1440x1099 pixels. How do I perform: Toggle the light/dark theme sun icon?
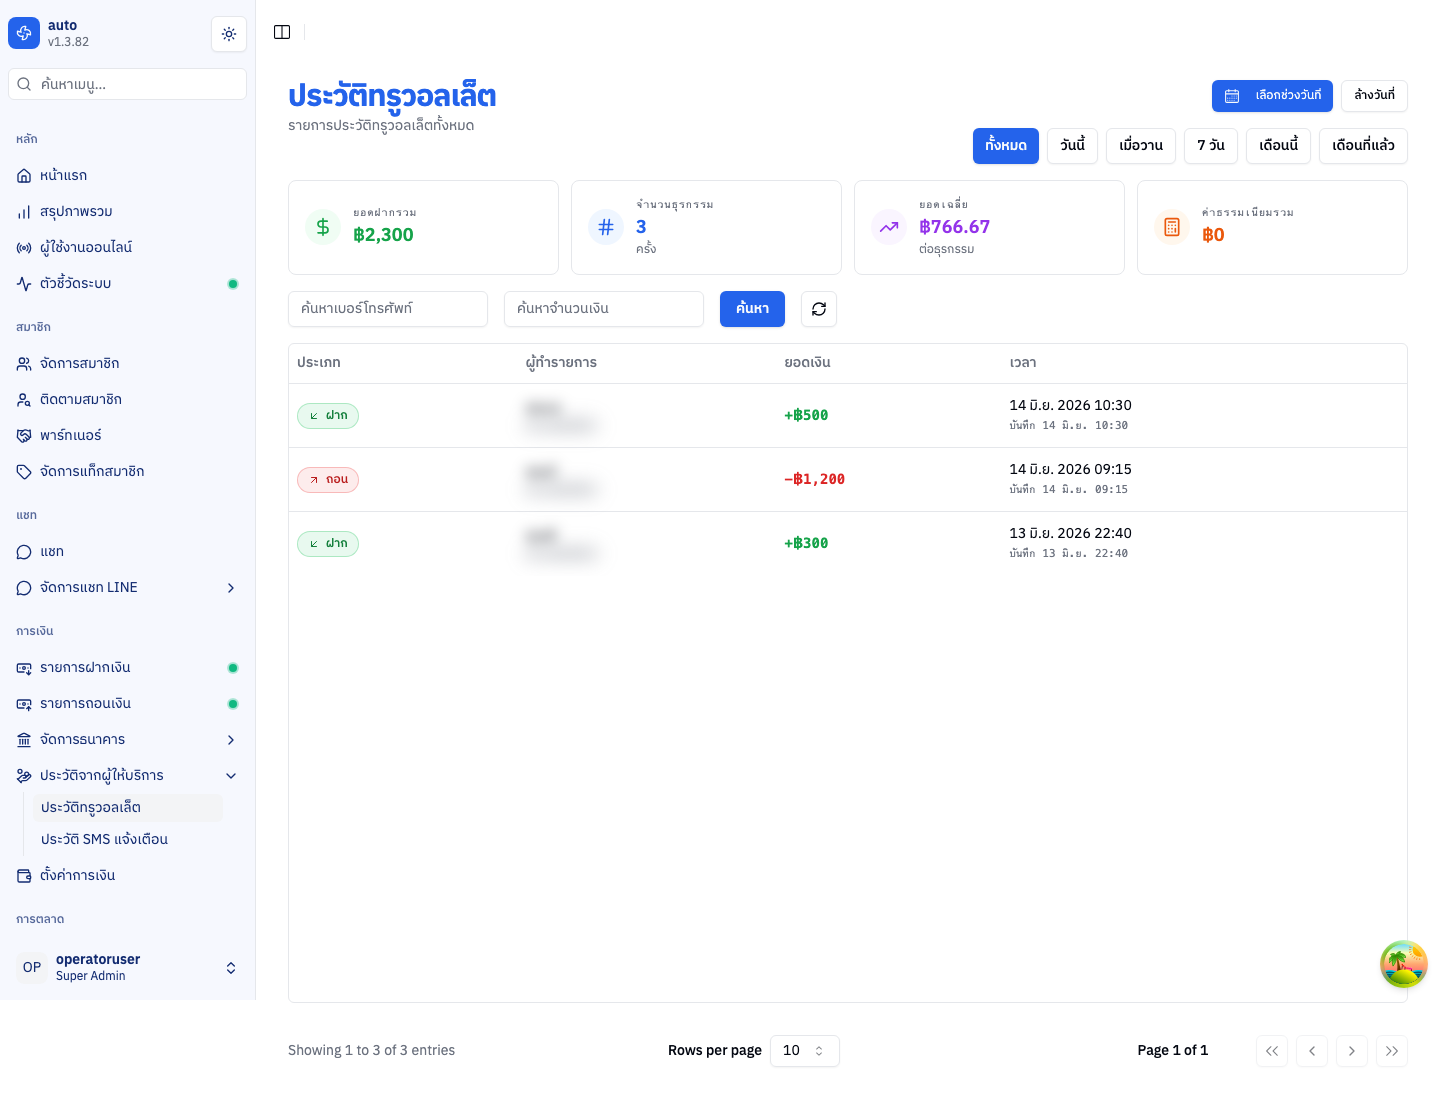(229, 34)
